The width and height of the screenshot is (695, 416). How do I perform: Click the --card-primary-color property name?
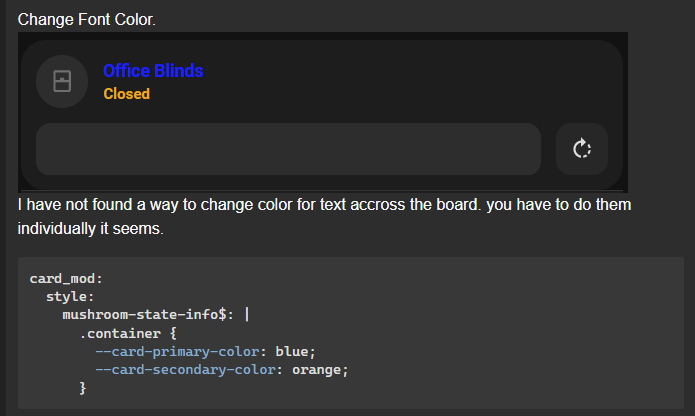[x=177, y=352]
